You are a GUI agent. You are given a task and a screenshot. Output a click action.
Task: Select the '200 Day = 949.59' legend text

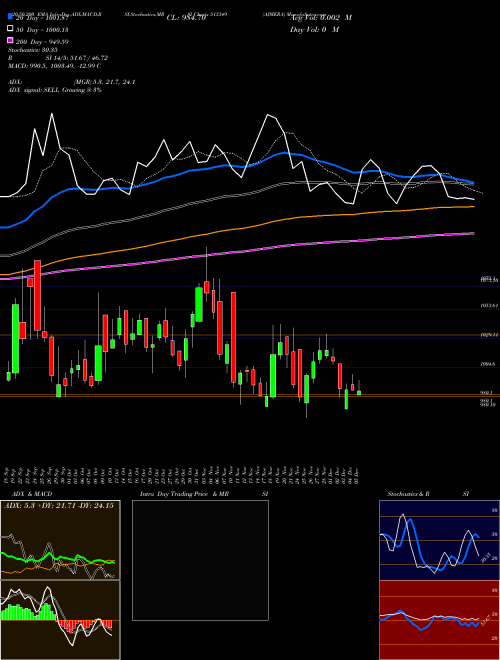click(x=42, y=42)
